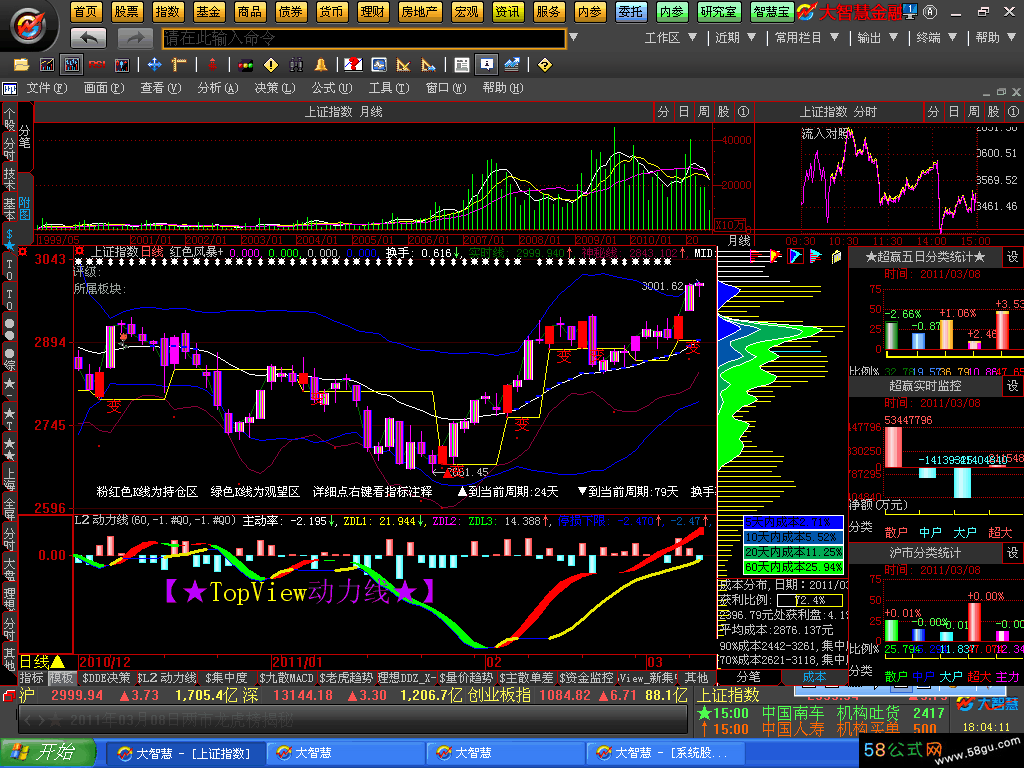
Task: Click the forward arrow navigation button
Action: [135, 39]
